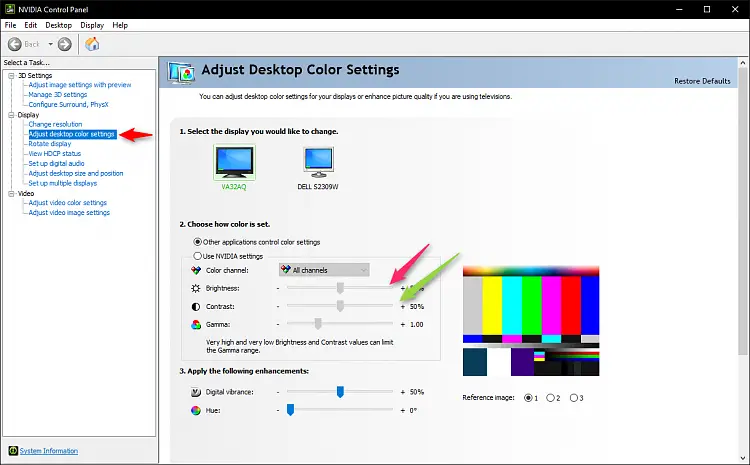Click the Brightness slider handle
This screenshot has width=750, height=465.
click(x=340, y=288)
